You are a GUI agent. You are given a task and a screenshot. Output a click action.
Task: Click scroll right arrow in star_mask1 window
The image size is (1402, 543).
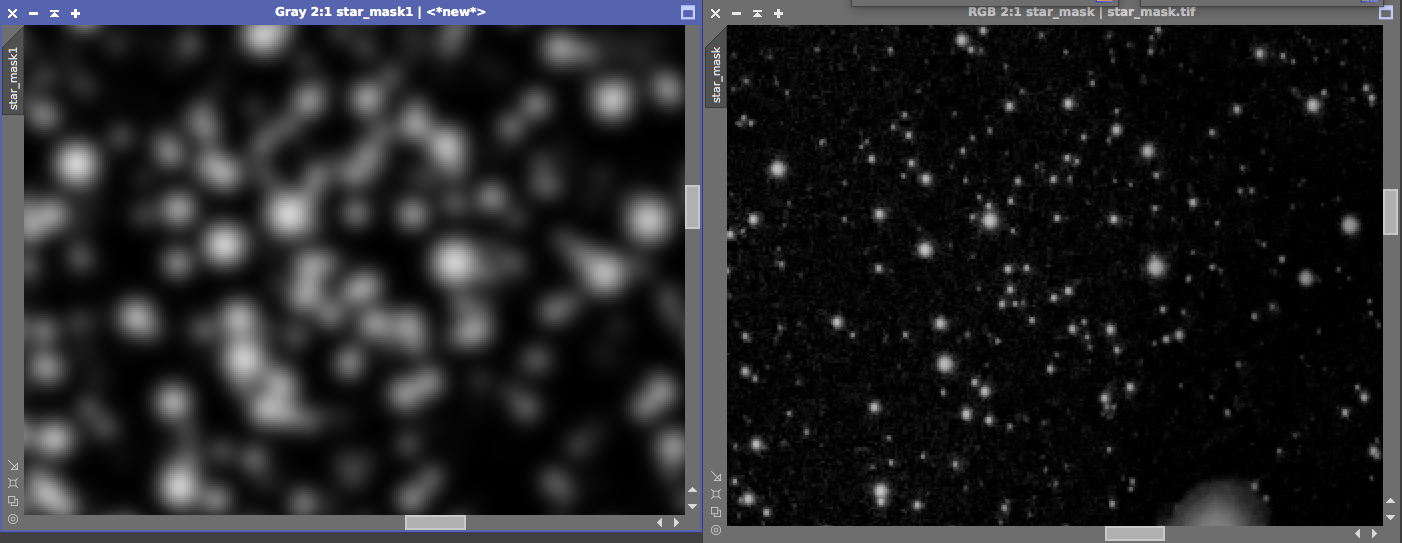(x=676, y=522)
